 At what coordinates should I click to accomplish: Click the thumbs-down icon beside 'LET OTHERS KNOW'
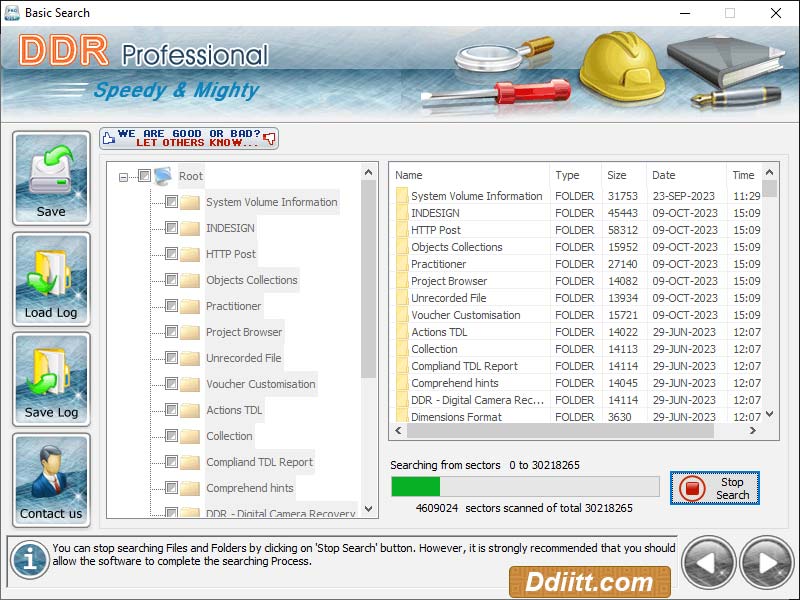tap(266, 138)
